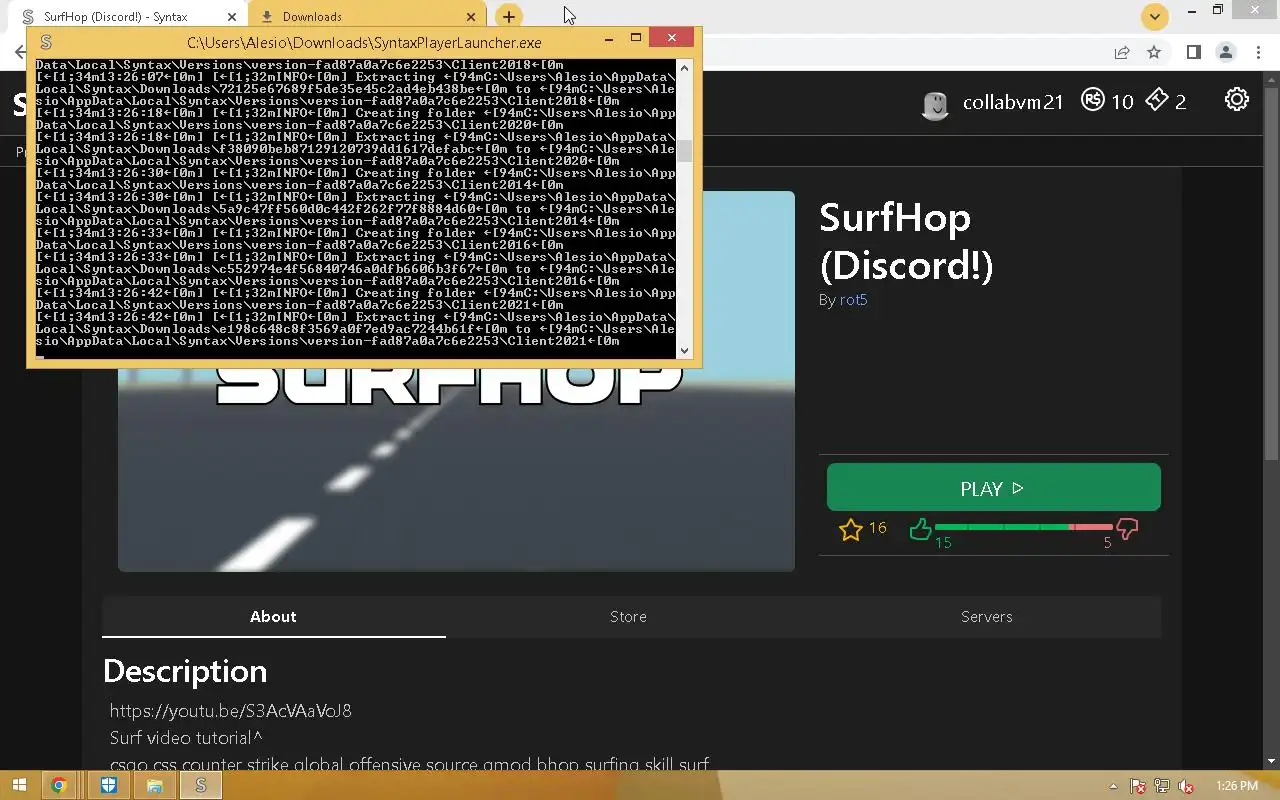Open Chrome from the taskbar

tap(59, 786)
